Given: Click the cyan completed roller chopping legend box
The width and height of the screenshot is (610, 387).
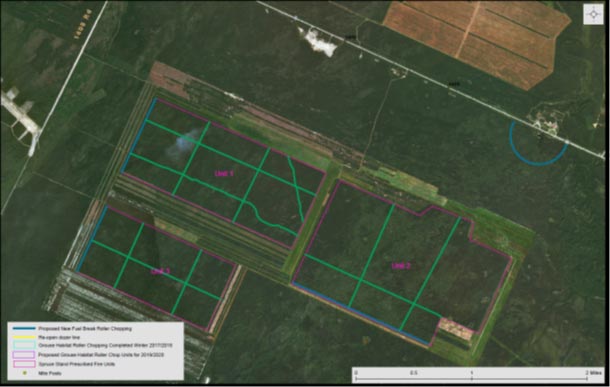Looking at the screenshot, I should point(24,345).
